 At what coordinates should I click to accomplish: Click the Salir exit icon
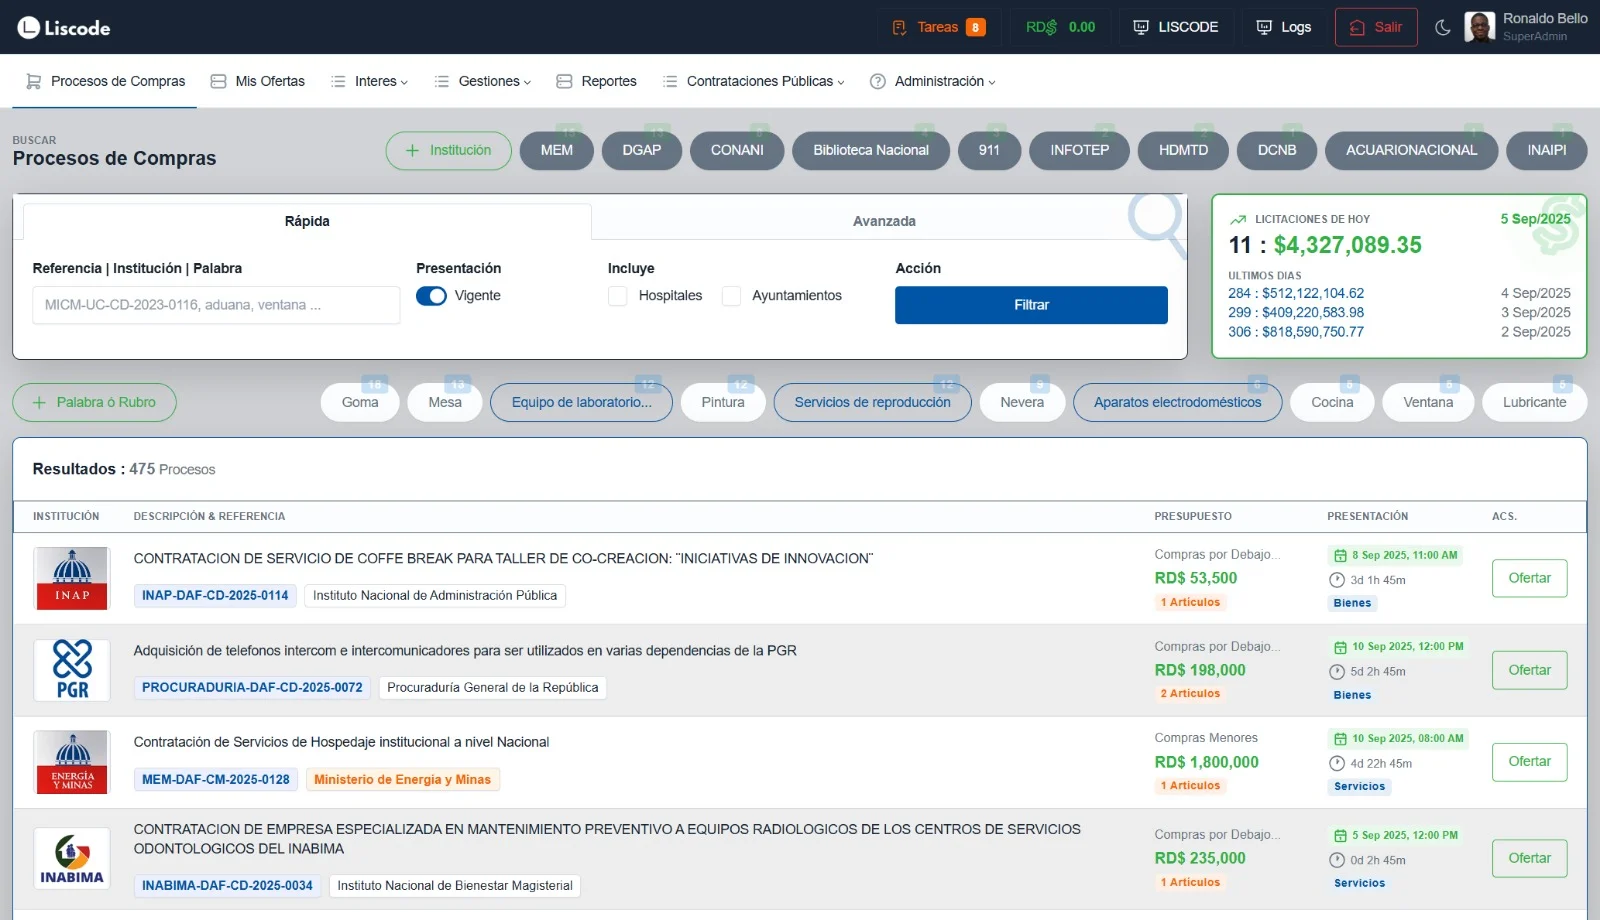click(1357, 27)
